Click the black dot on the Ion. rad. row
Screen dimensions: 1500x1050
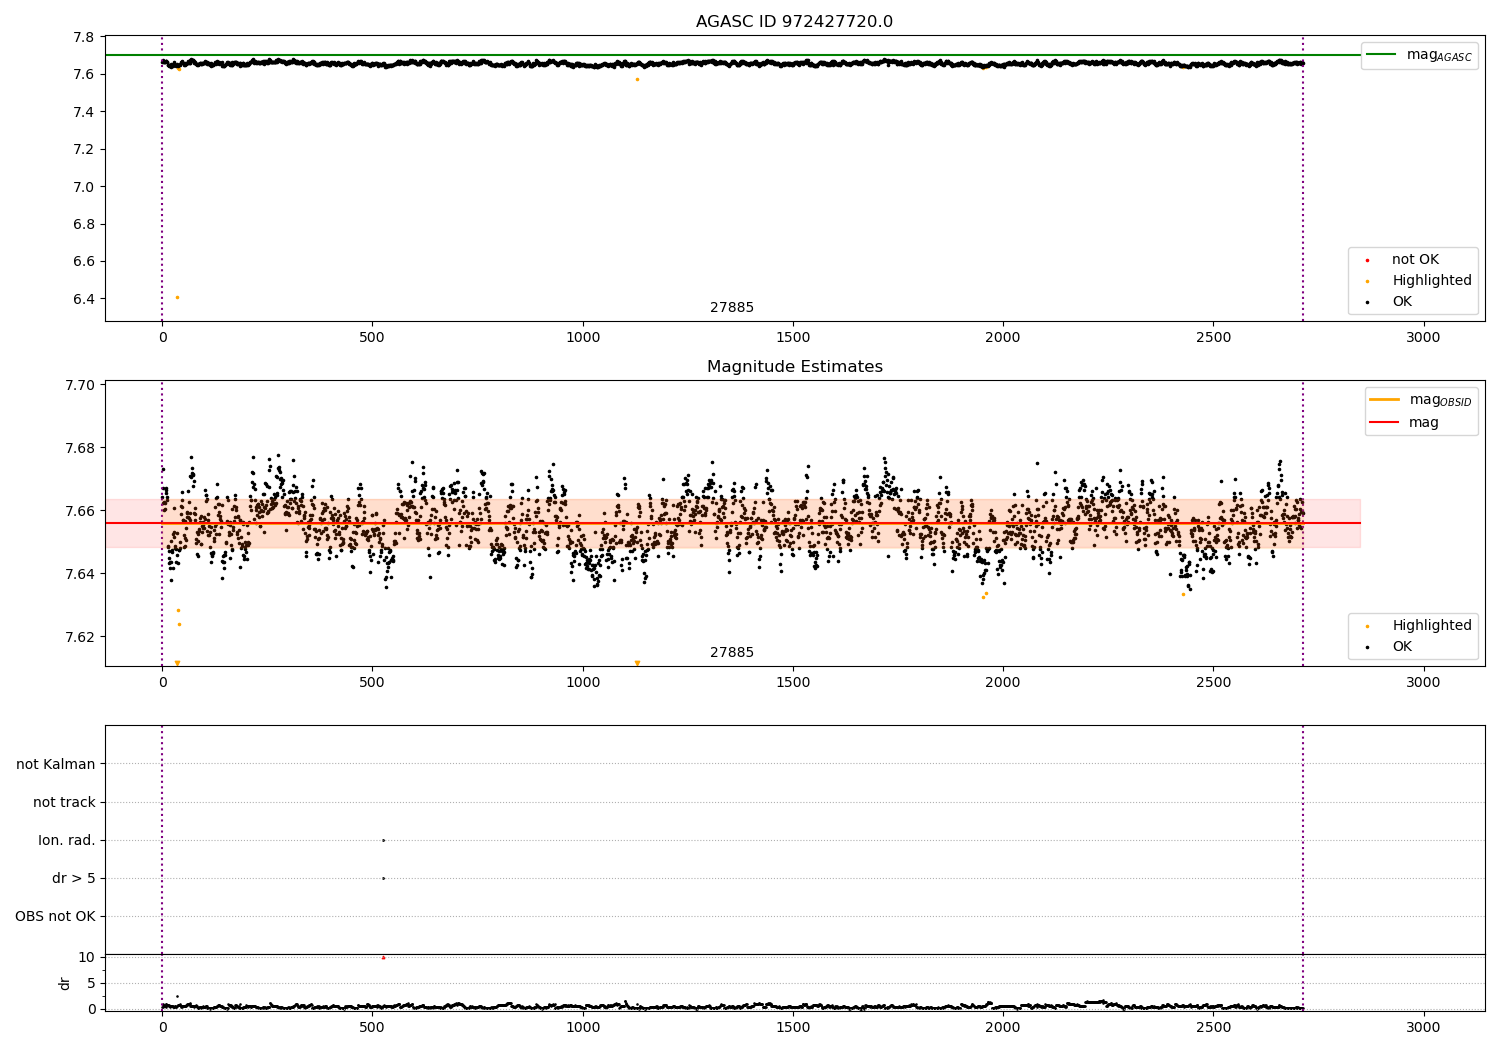(x=383, y=840)
